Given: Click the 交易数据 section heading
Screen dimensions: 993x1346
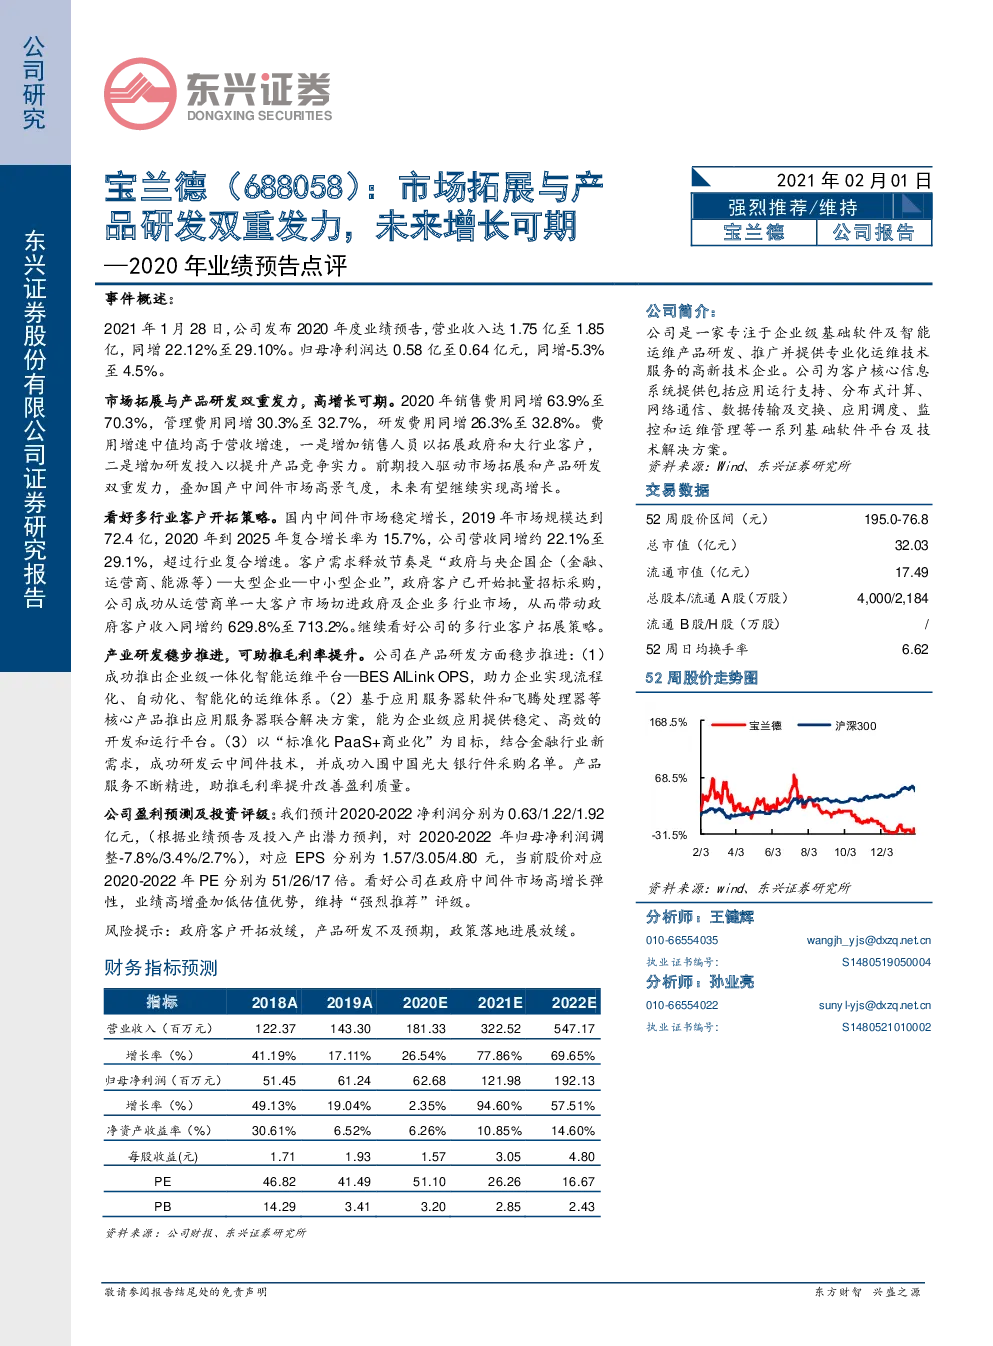Looking at the screenshot, I should click(x=677, y=490).
